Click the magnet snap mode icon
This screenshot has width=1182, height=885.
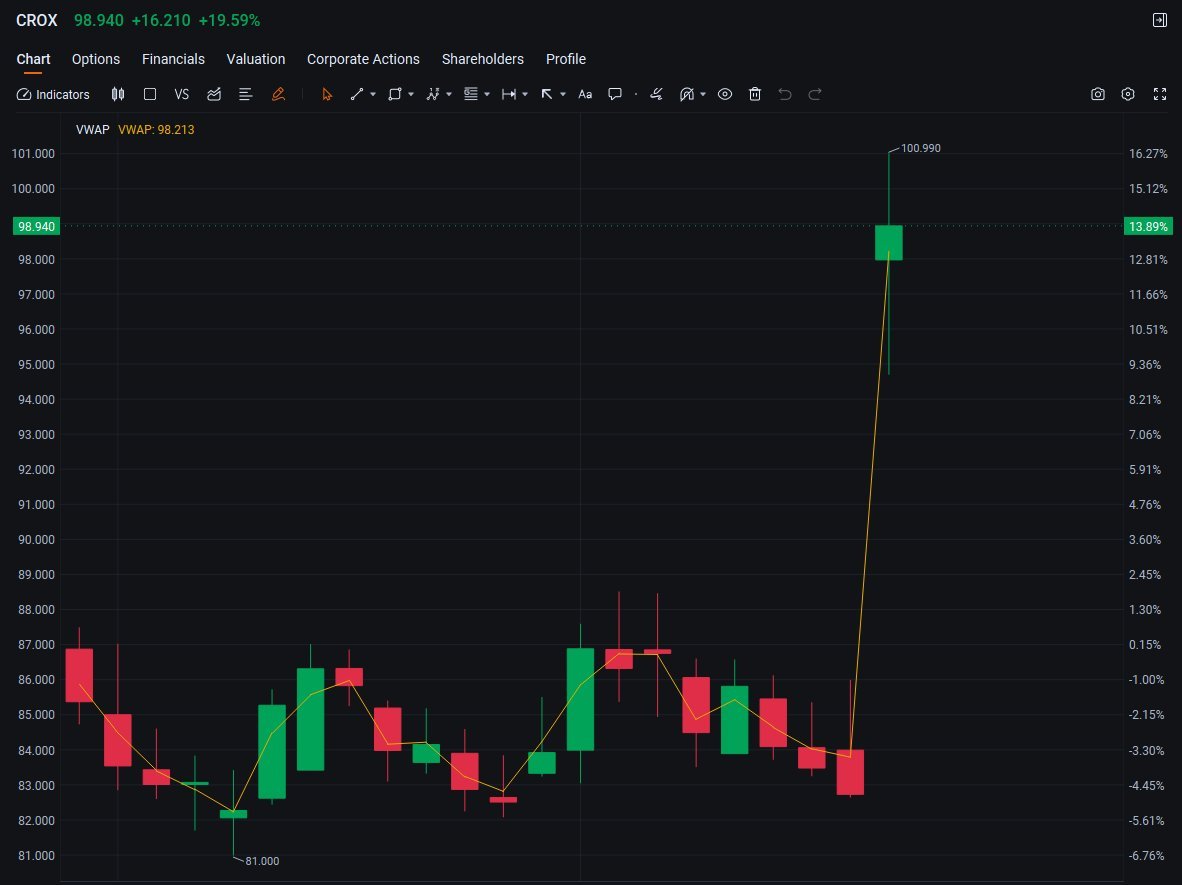click(687, 94)
